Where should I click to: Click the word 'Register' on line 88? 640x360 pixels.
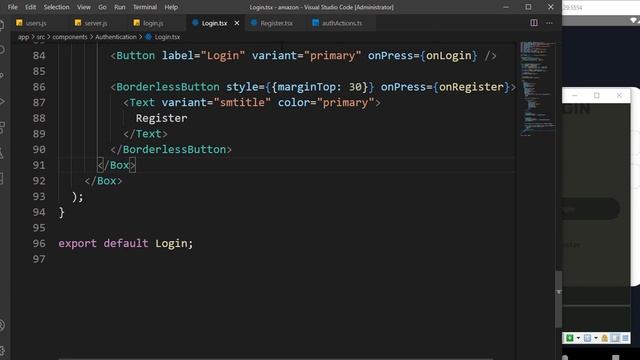click(x=162, y=118)
